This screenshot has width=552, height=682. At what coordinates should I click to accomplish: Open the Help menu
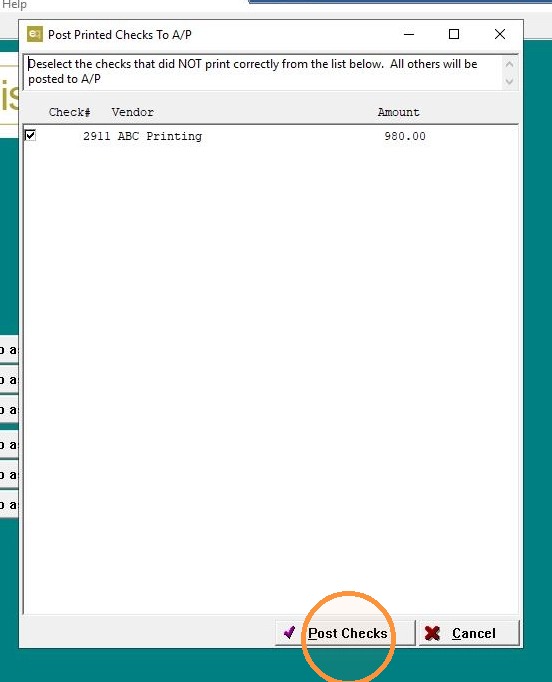point(14,5)
